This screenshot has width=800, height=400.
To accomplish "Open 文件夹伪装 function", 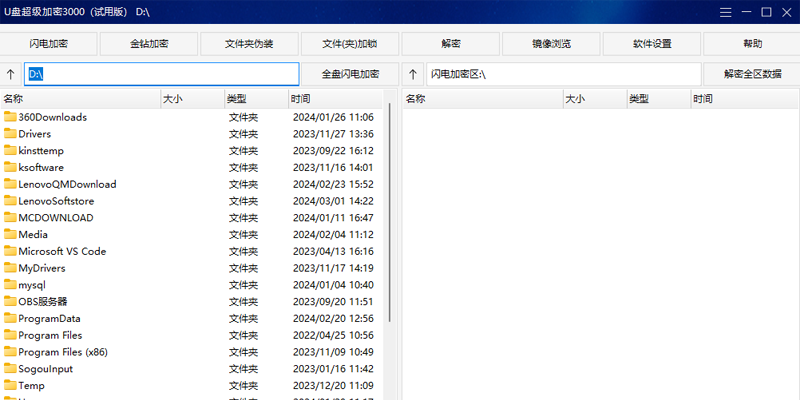I will pos(249,44).
